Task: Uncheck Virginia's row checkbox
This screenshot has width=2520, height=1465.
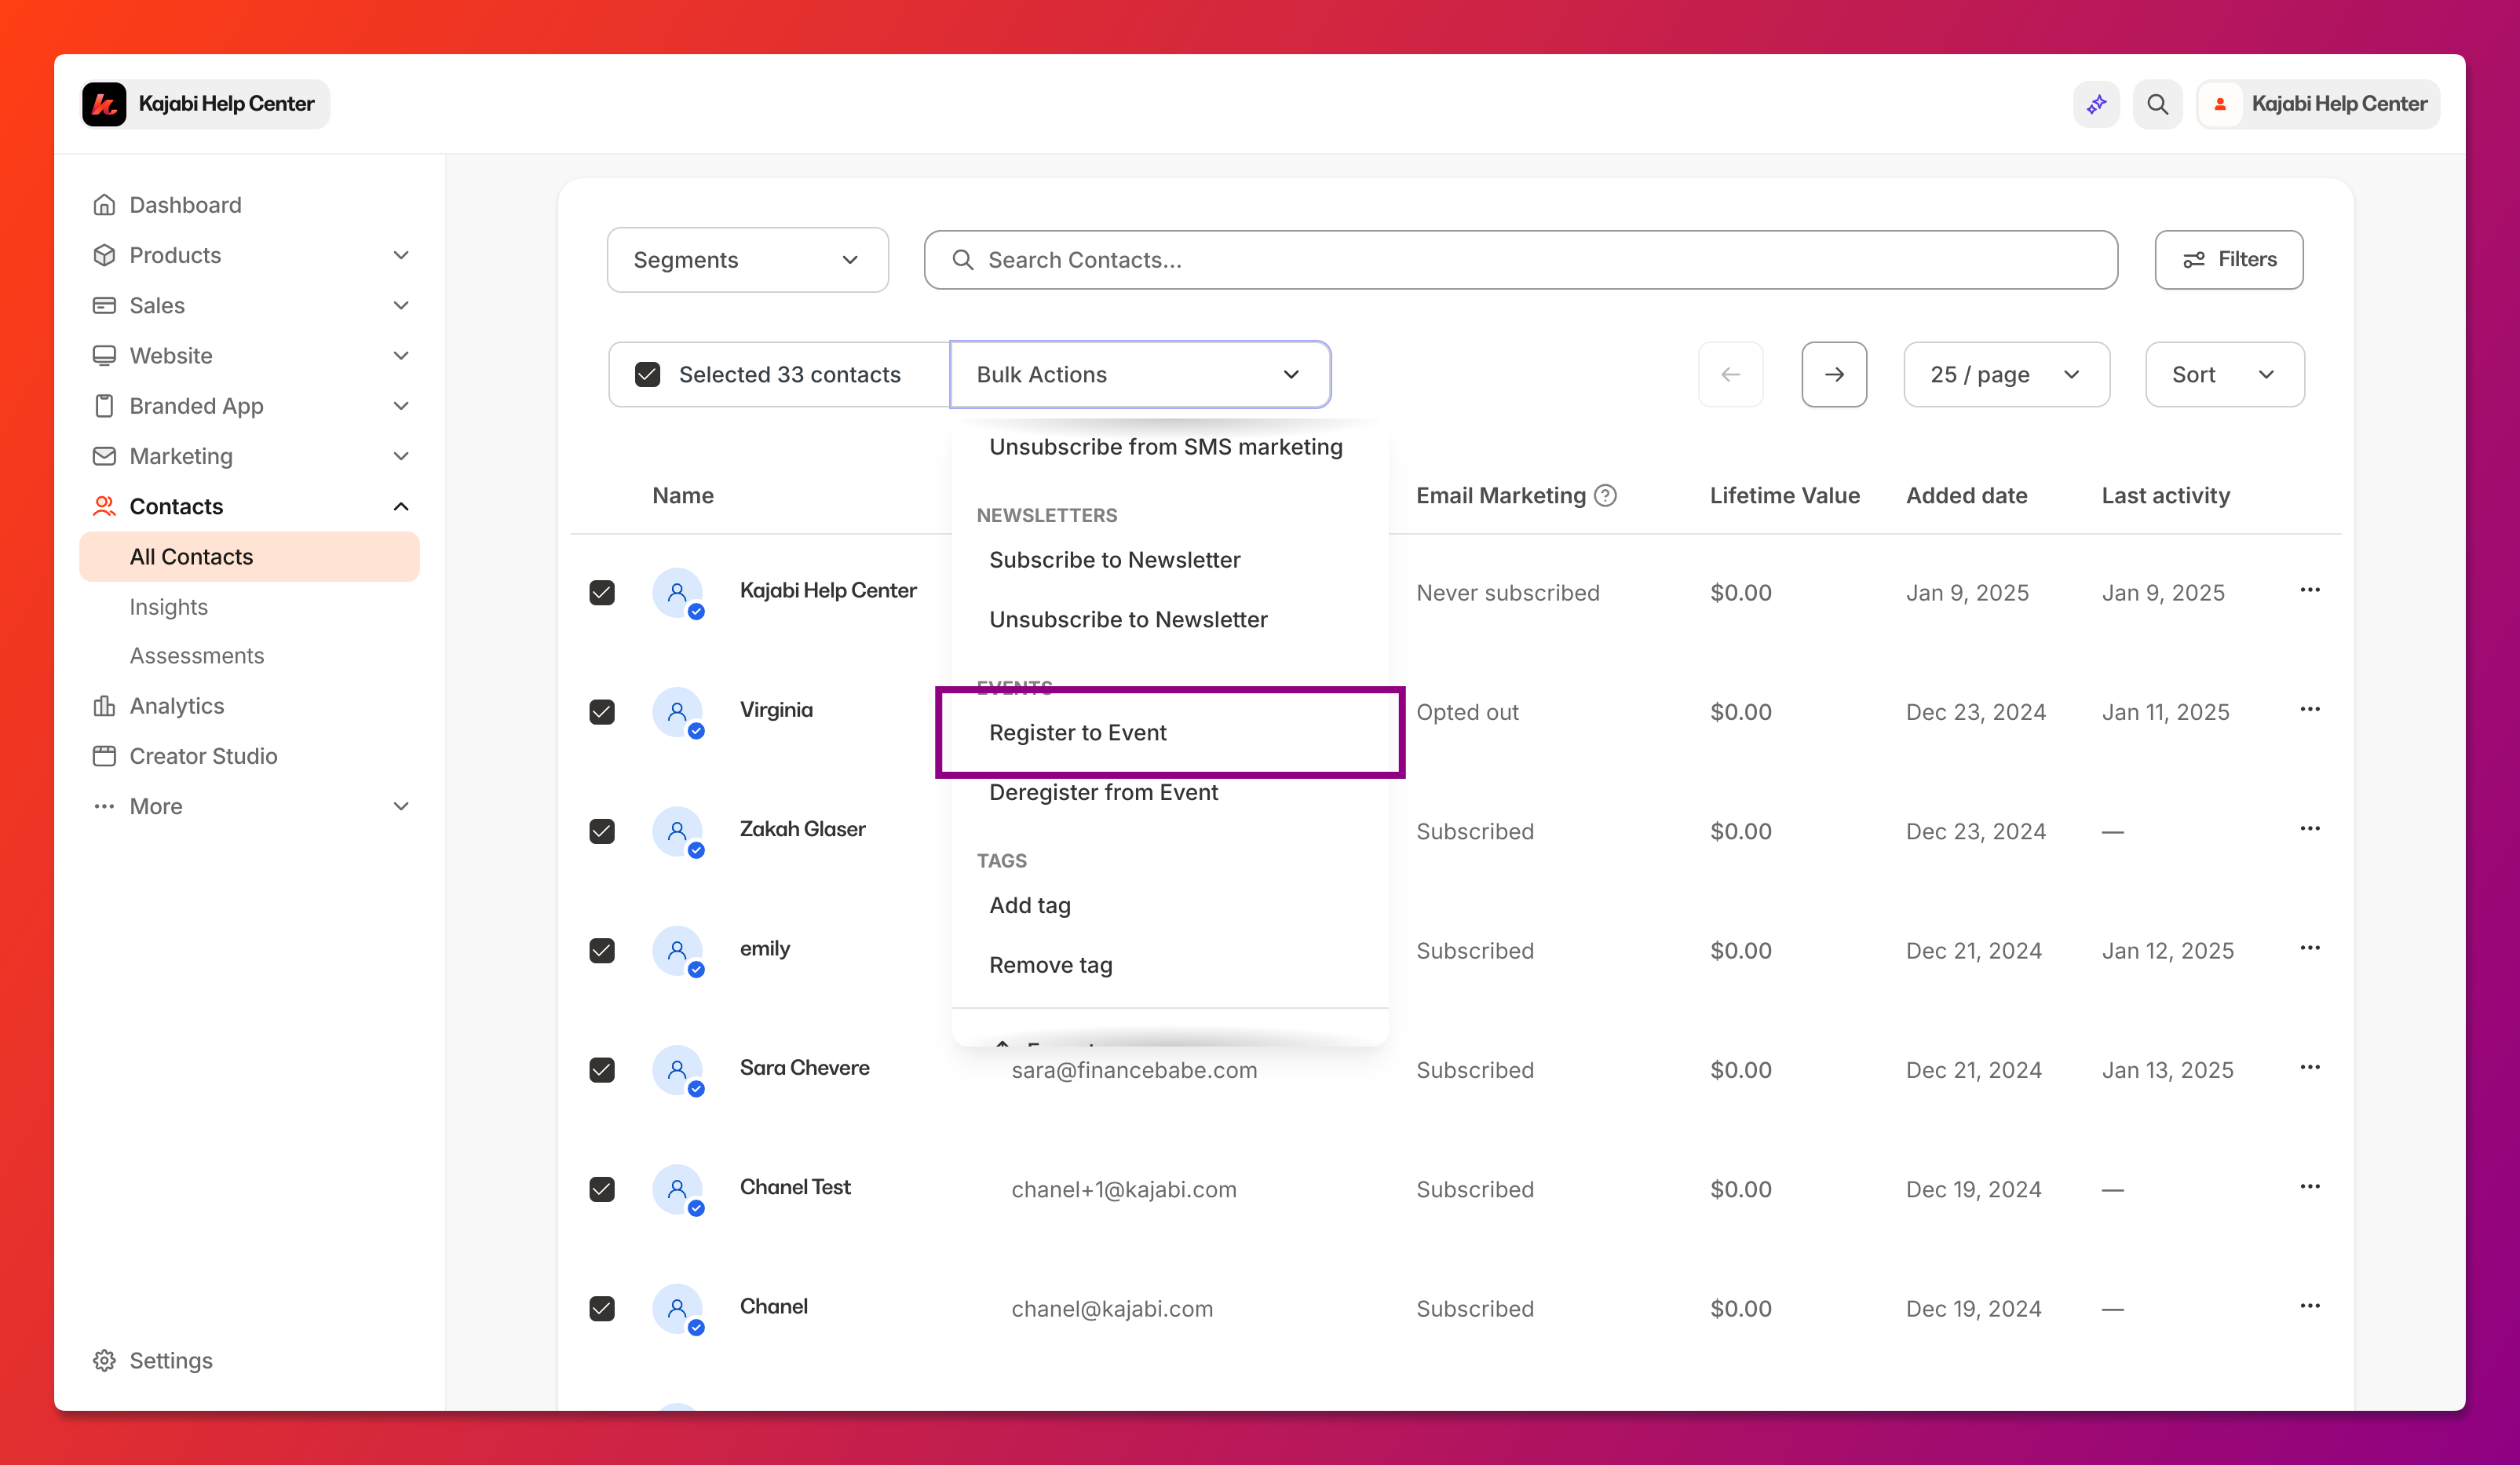Action: (x=602, y=712)
